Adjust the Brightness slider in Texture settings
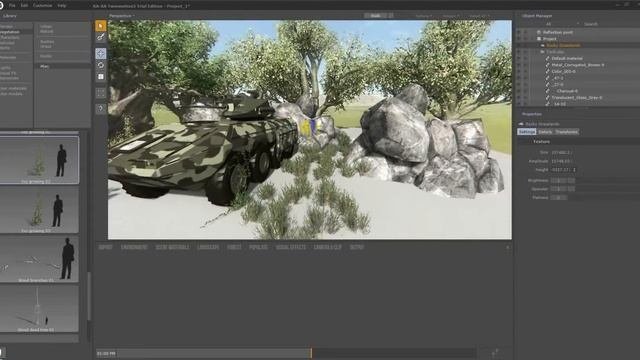This screenshot has width=640, height=360. point(563,180)
